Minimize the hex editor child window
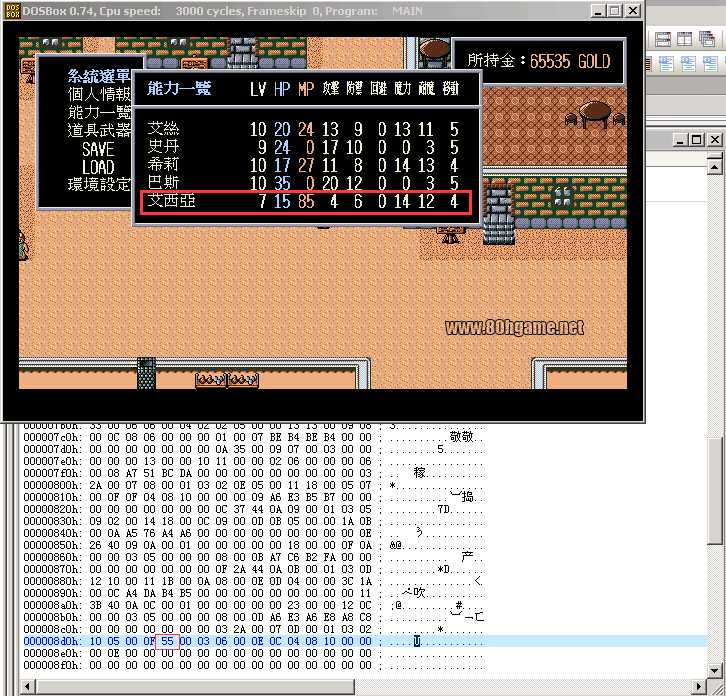This screenshot has width=726, height=696. (680, 139)
